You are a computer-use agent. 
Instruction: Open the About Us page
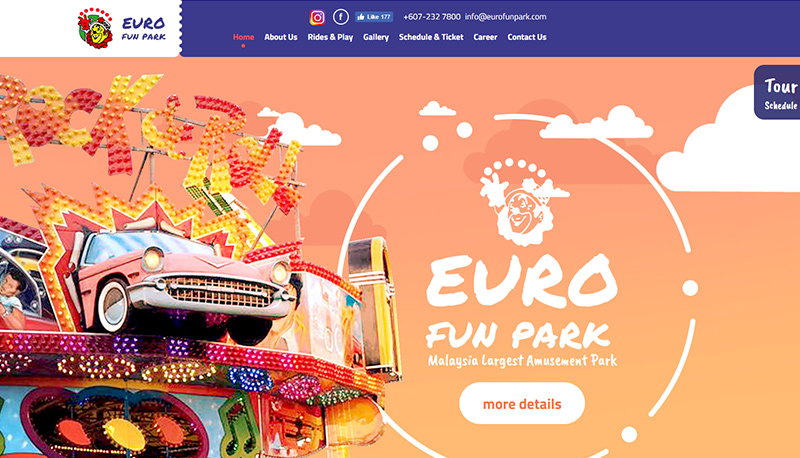coord(281,37)
